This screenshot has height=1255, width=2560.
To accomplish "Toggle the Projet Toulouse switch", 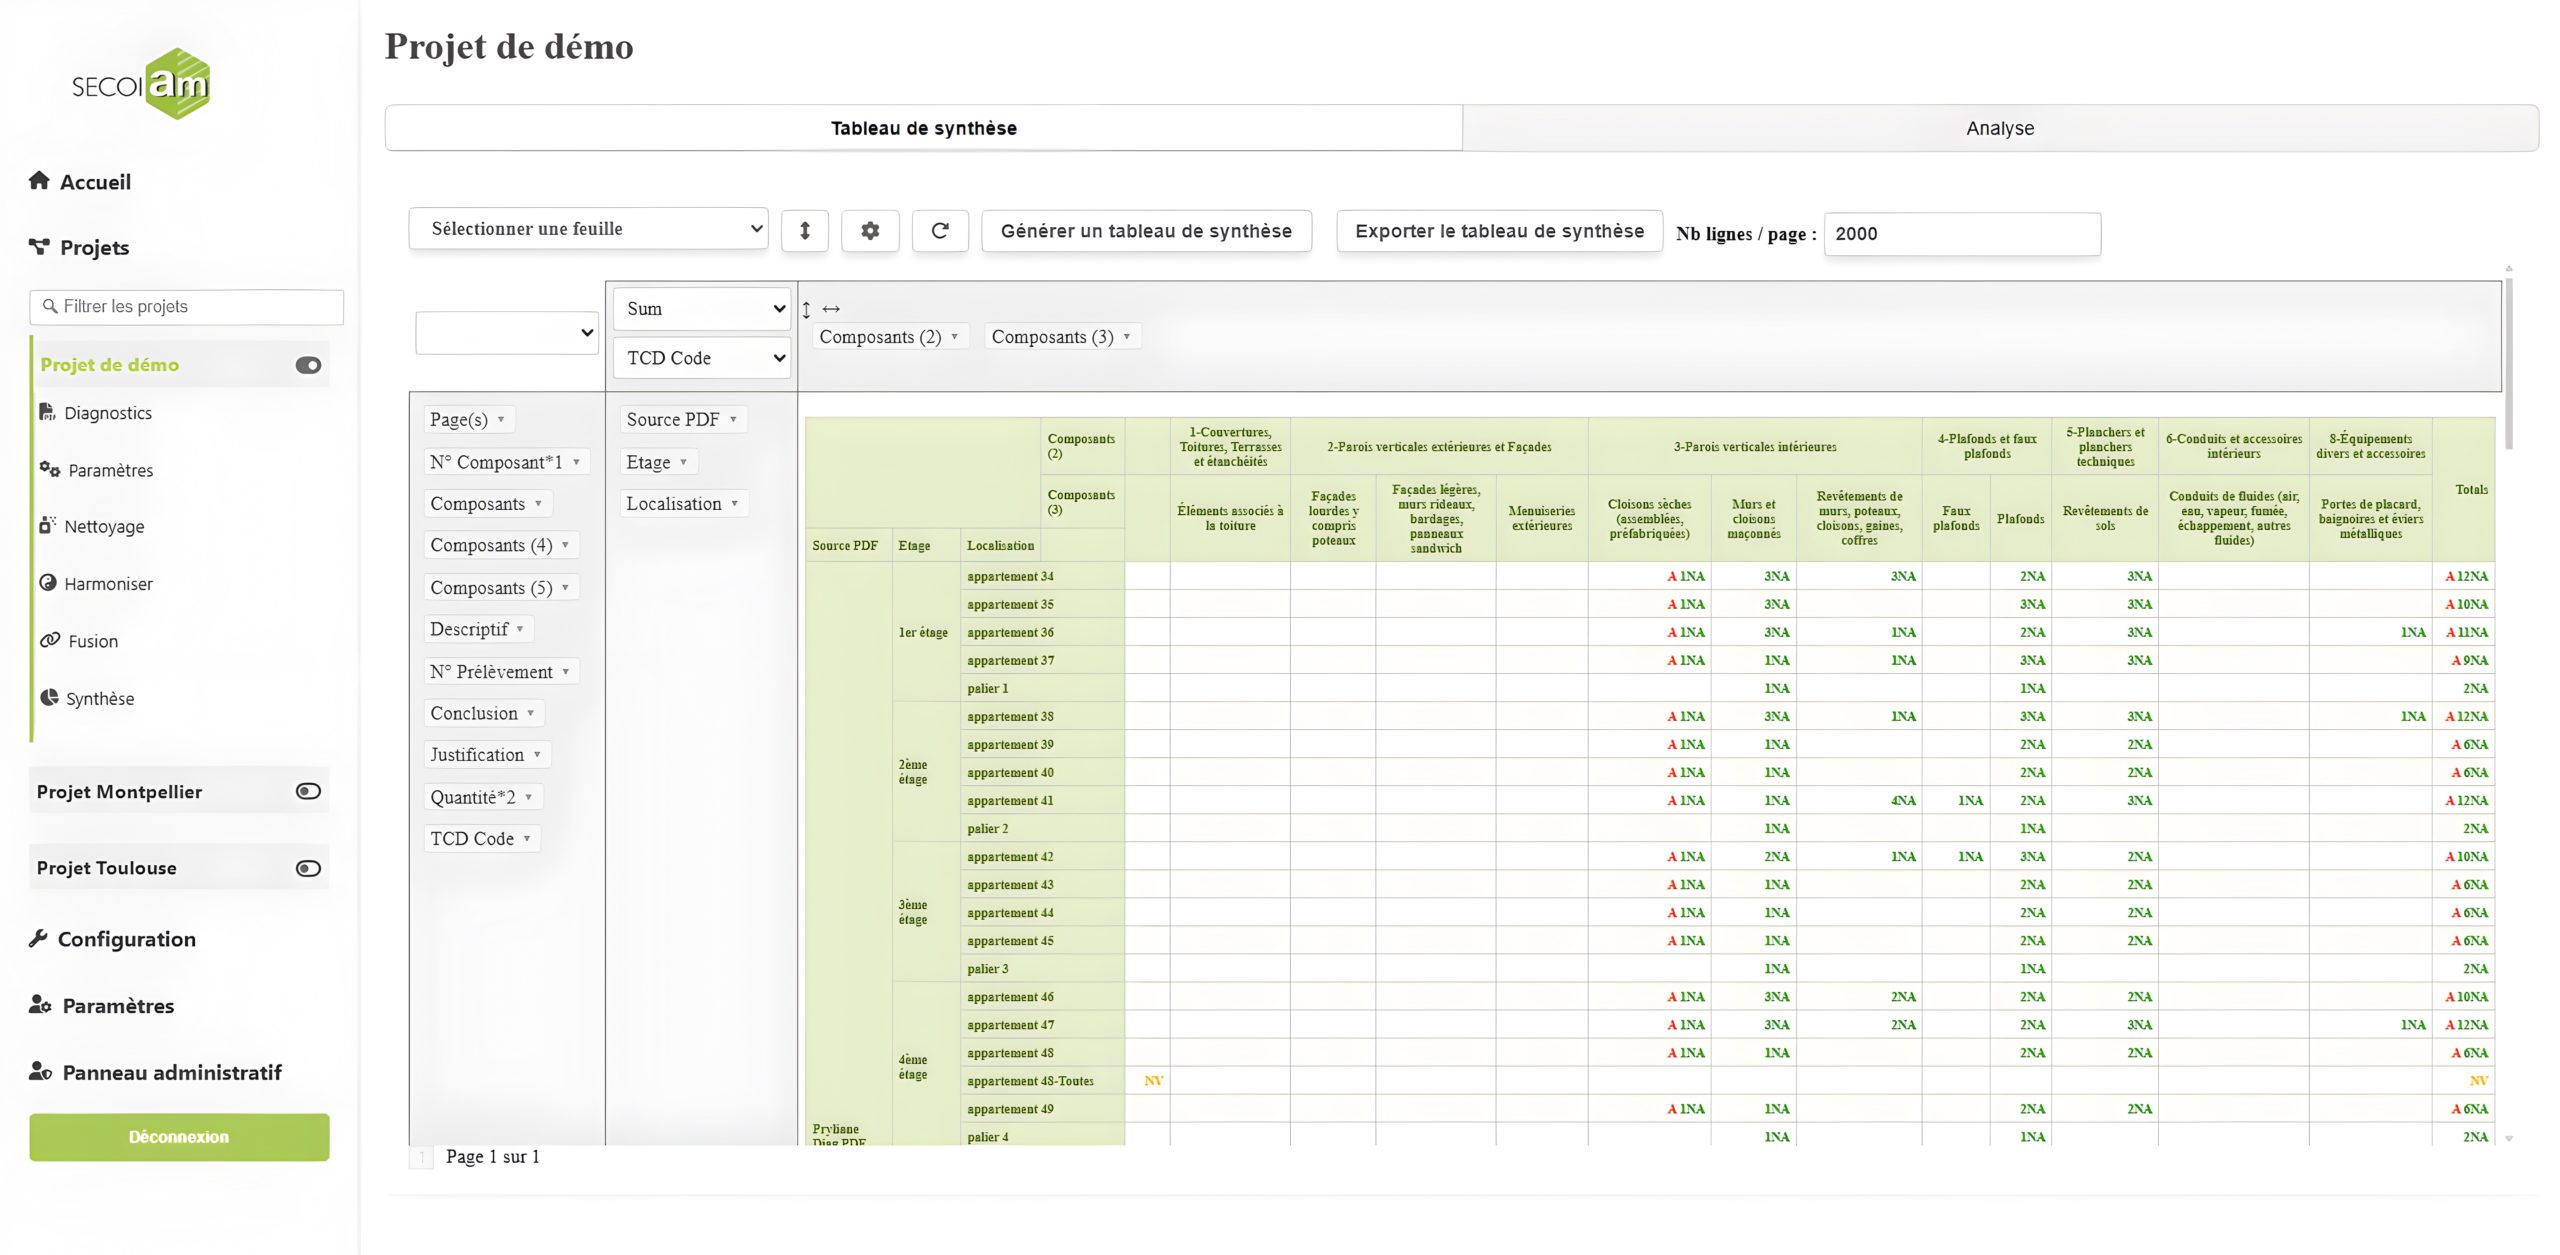I will pos(308,868).
